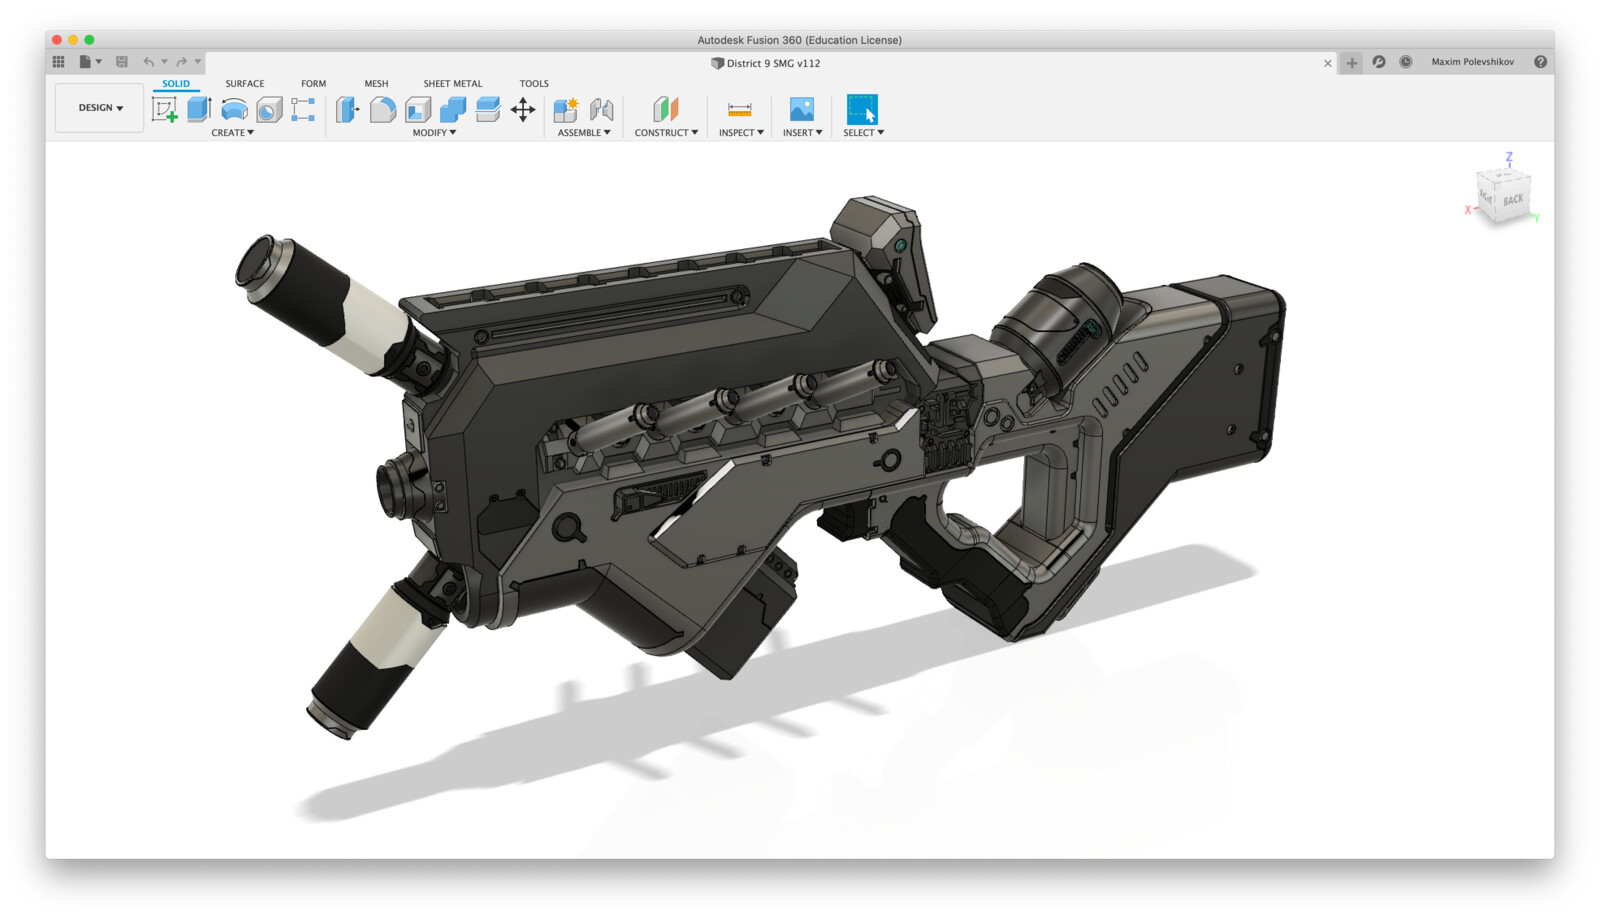This screenshot has height=919, width=1600.
Task: Expand the CREATE menu
Action: coord(232,133)
